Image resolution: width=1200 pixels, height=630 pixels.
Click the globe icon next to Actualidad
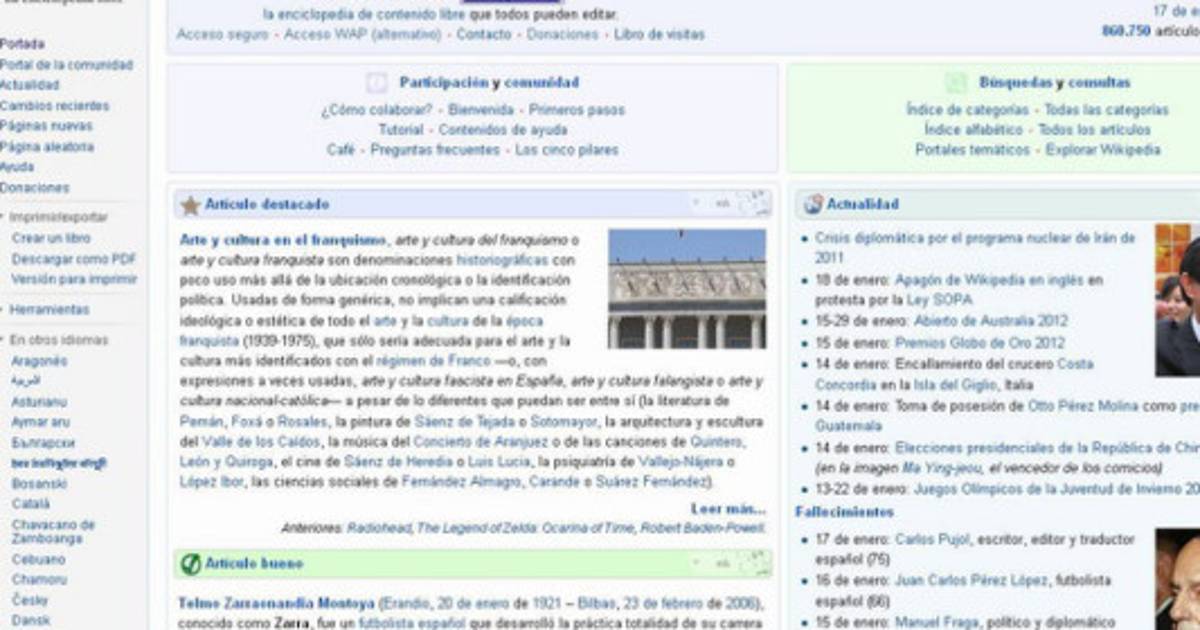coord(813,205)
